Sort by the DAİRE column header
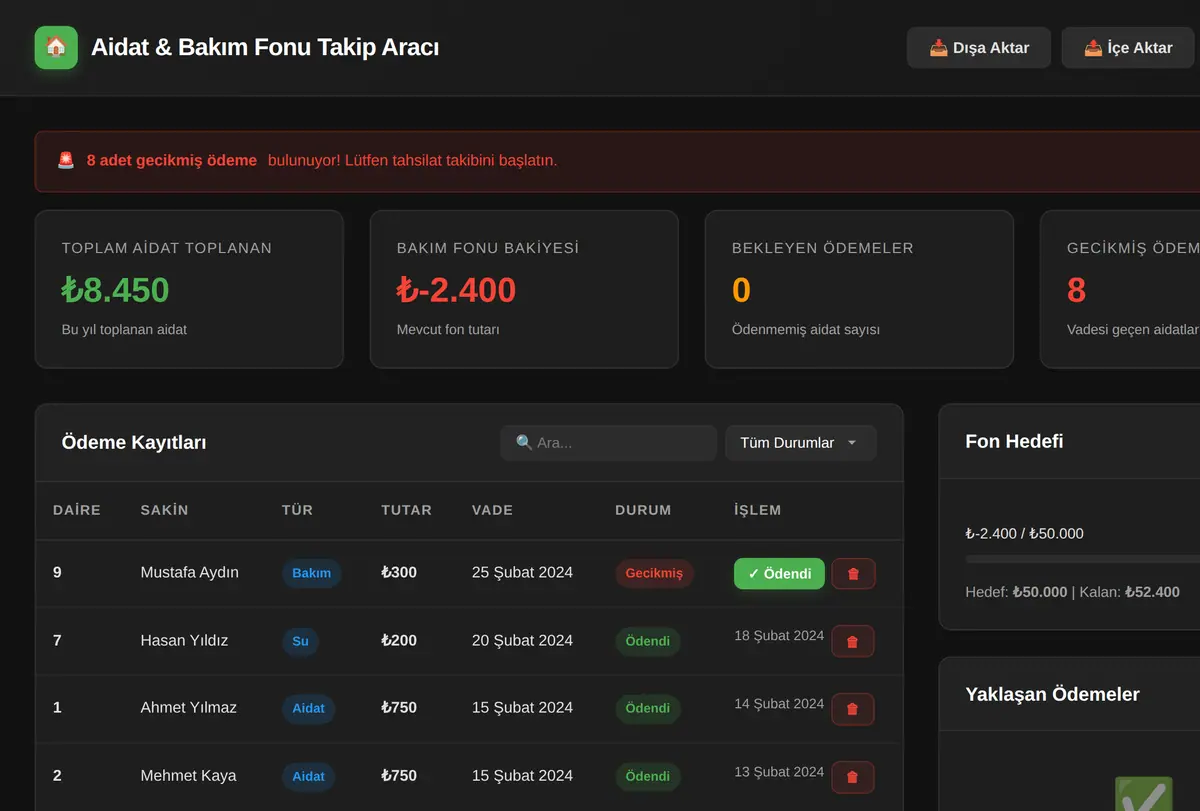Screen dimensions: 1200x811 click(x=77, y=510)
